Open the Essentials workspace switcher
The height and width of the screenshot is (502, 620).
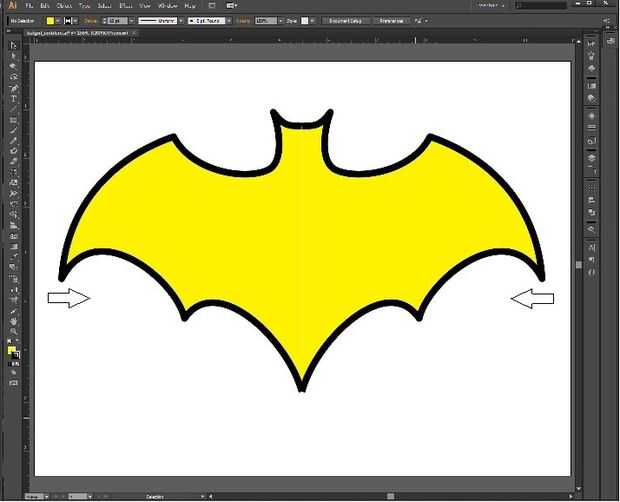pos(491,6)
